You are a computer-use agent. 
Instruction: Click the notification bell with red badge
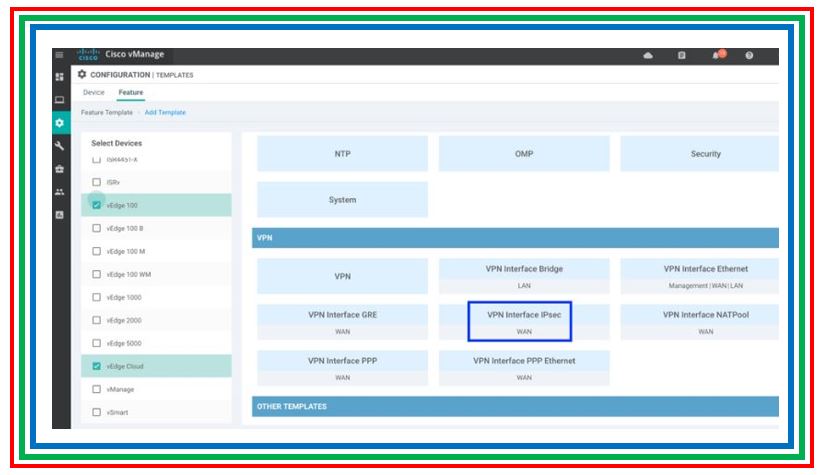[x=716, y=55]
